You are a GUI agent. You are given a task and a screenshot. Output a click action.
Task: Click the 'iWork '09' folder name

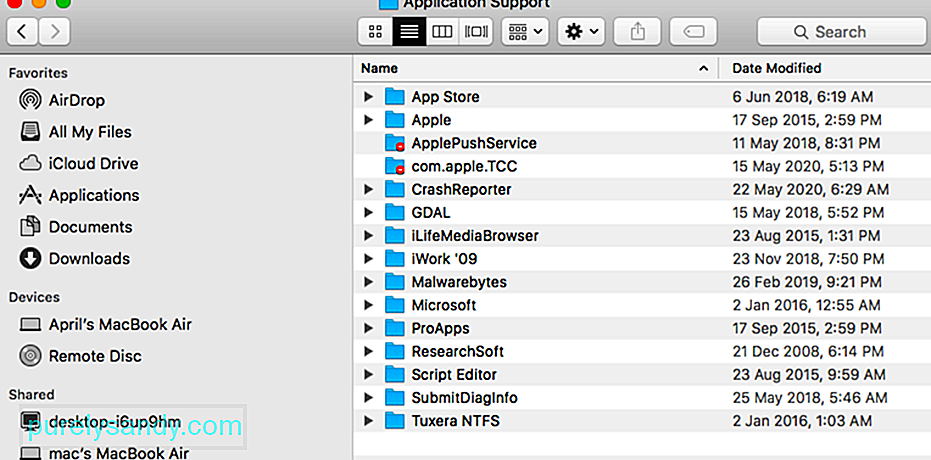pos(444,259)
